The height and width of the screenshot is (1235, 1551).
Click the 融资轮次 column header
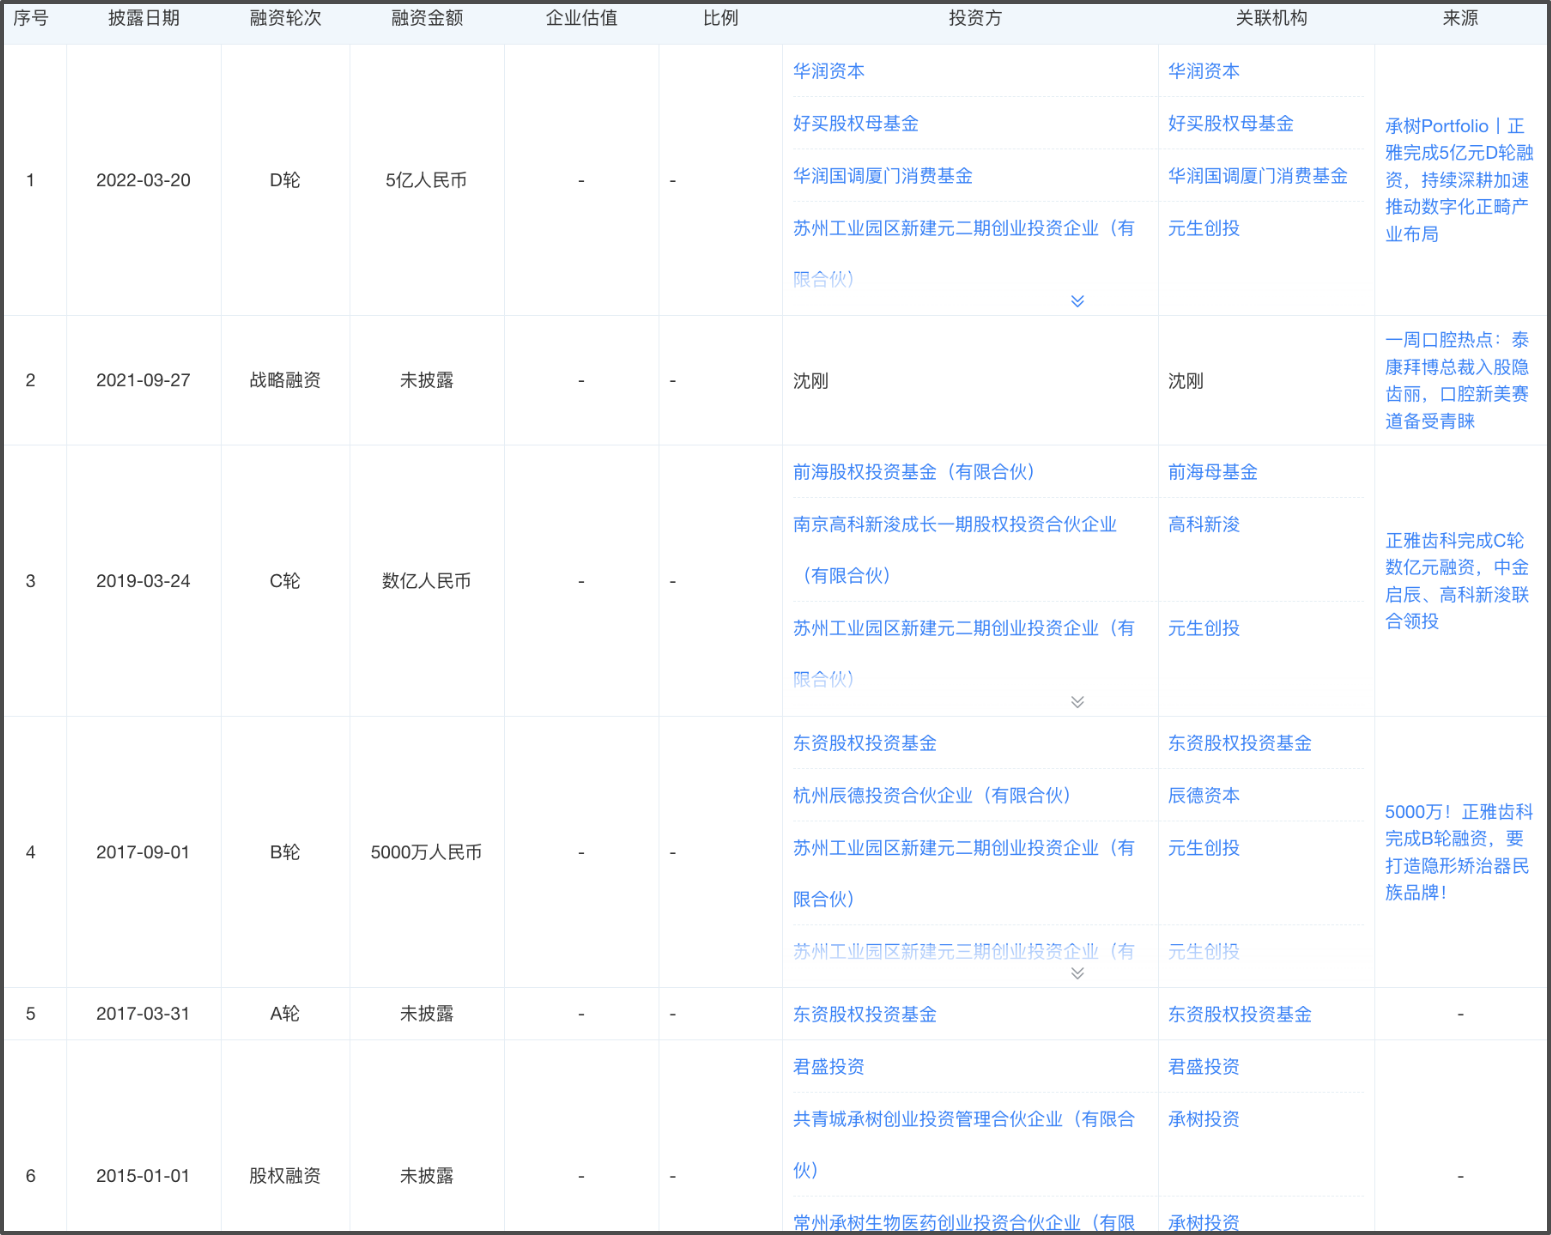pyautogui.click(x=284, y=17)
